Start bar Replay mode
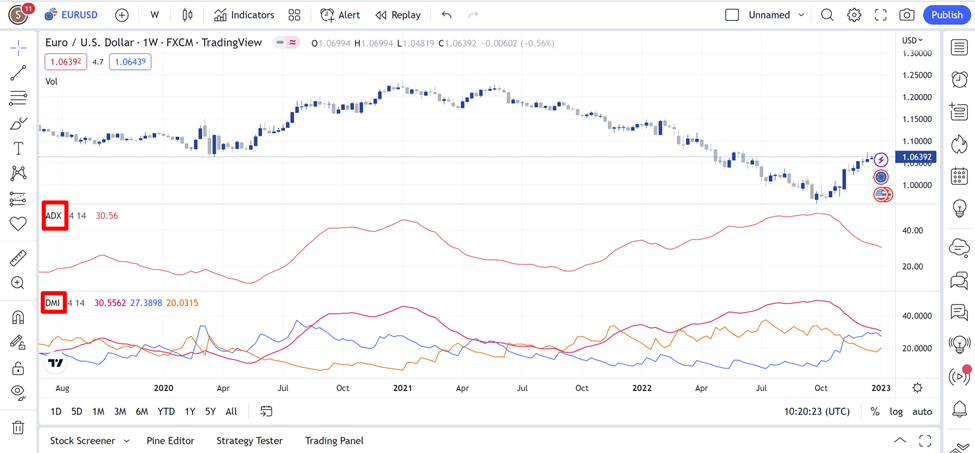 point(399,14)
